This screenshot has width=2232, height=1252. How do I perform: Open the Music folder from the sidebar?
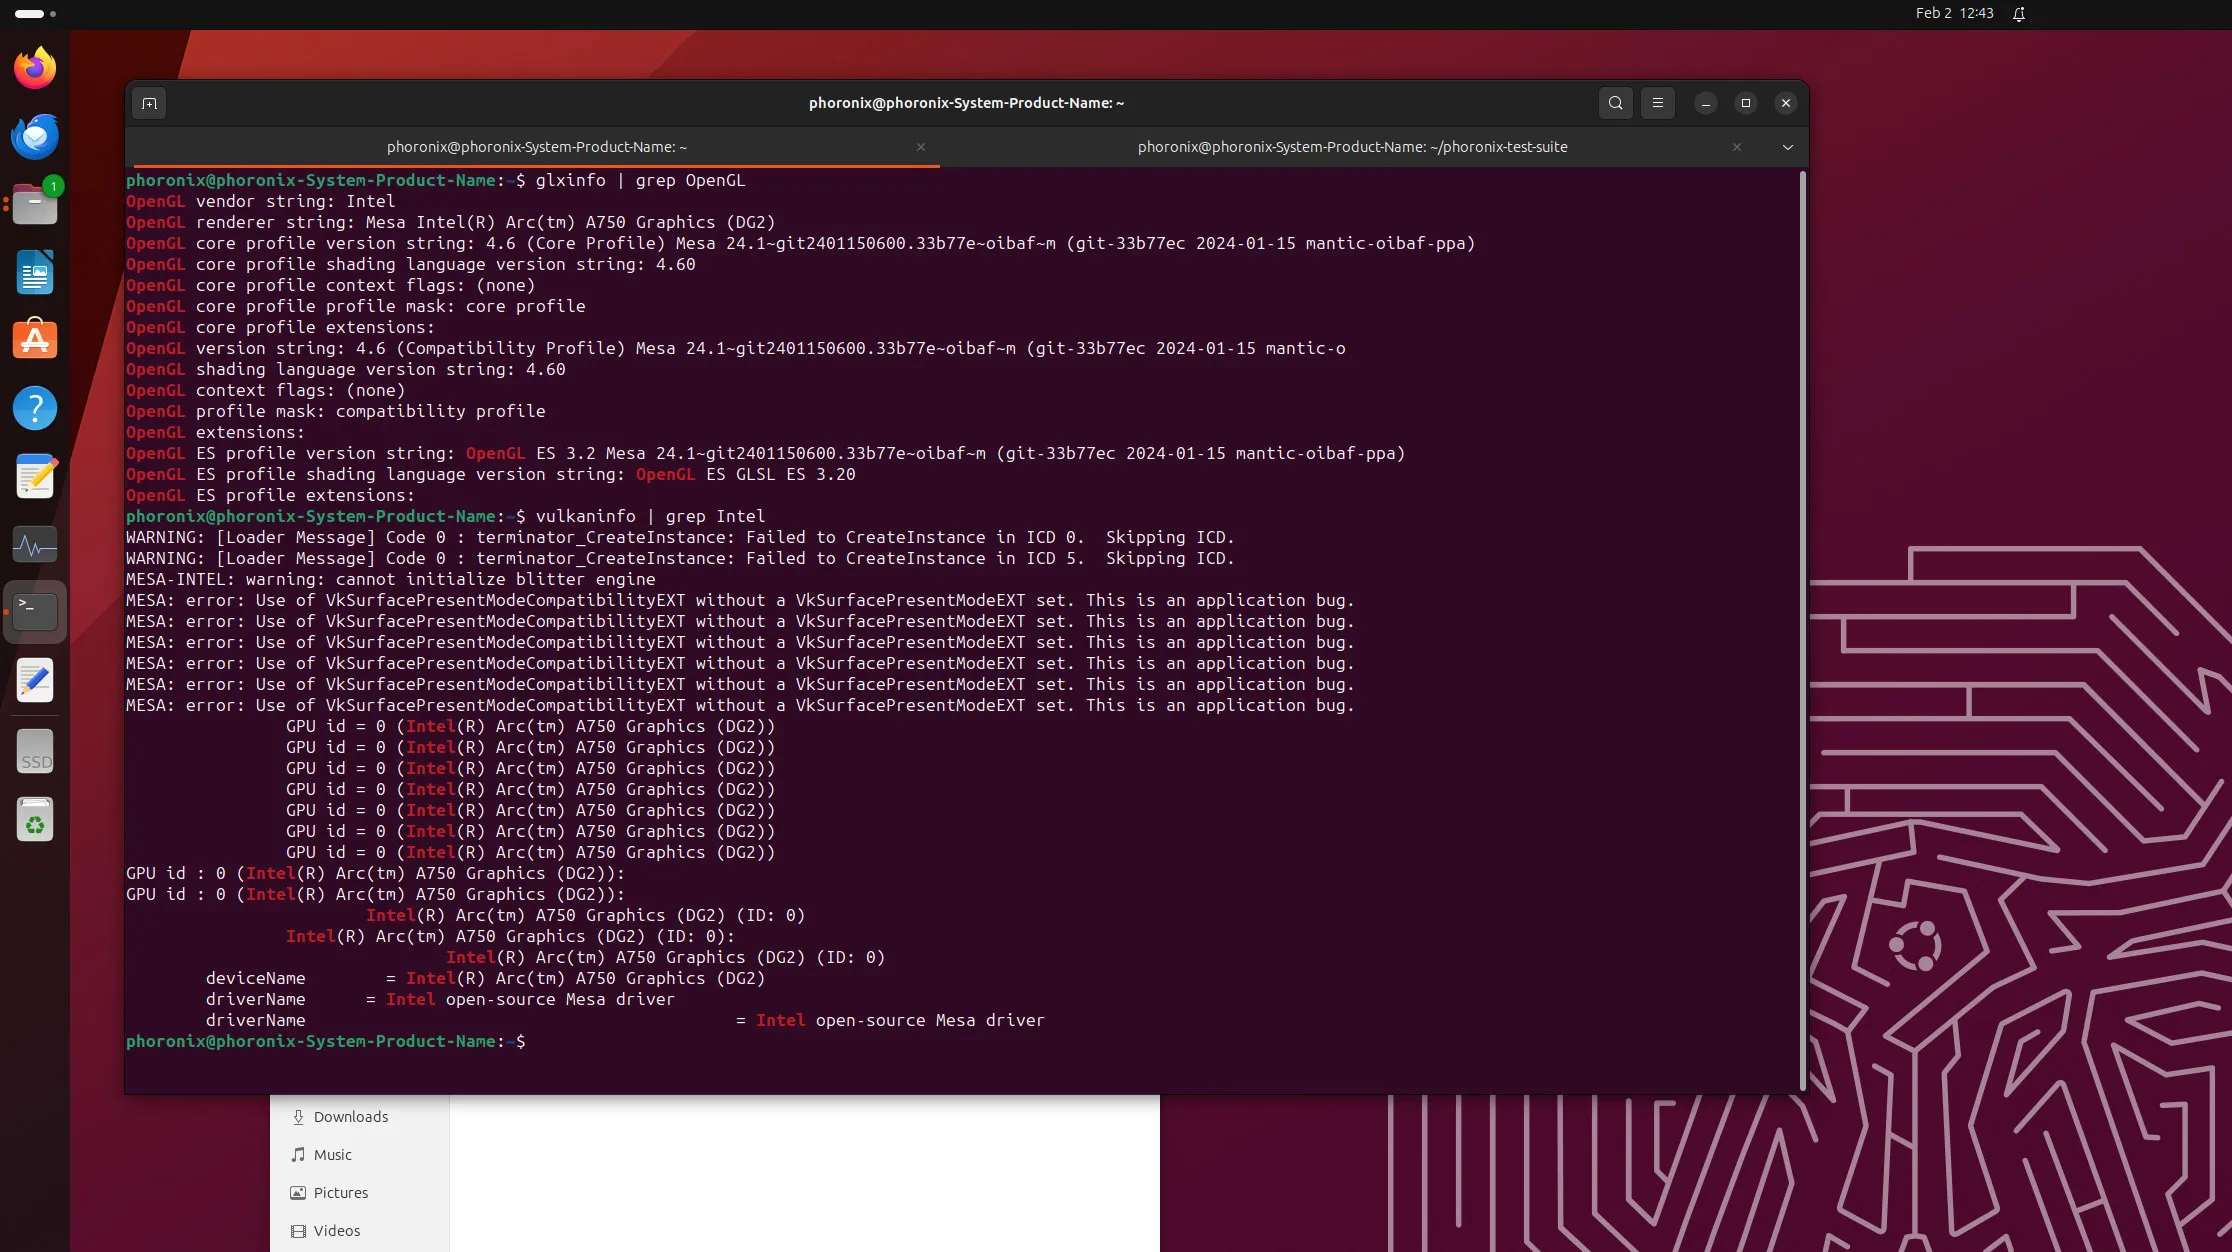pyautogui.click(x=332, y=1154)
